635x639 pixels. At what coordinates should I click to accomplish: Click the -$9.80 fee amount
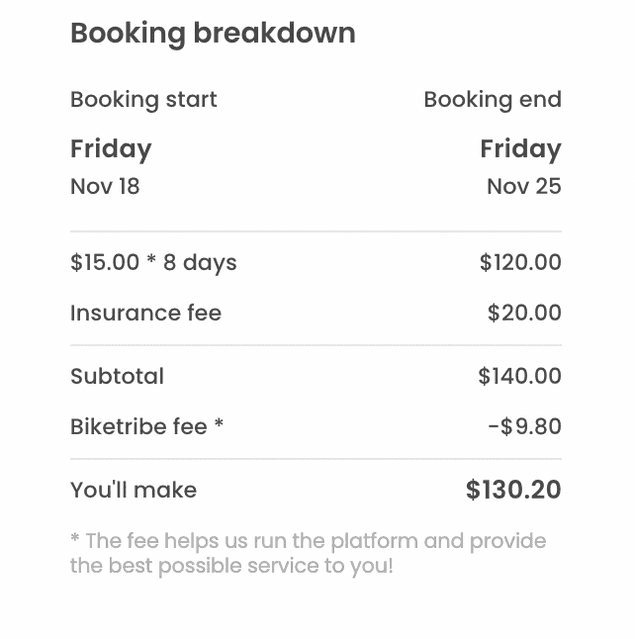(524, 427)
